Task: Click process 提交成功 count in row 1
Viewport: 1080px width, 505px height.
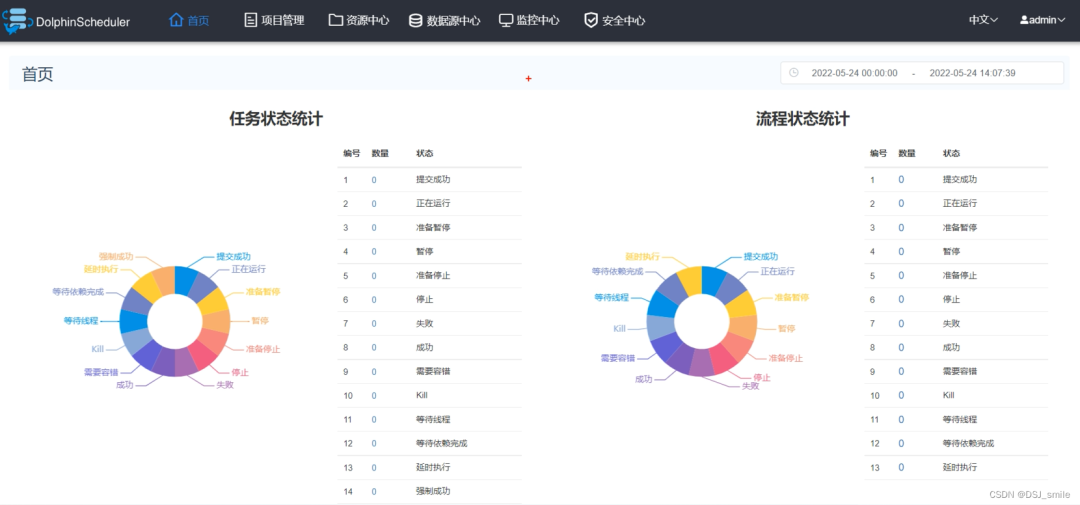Action: [x=901, y=180]
